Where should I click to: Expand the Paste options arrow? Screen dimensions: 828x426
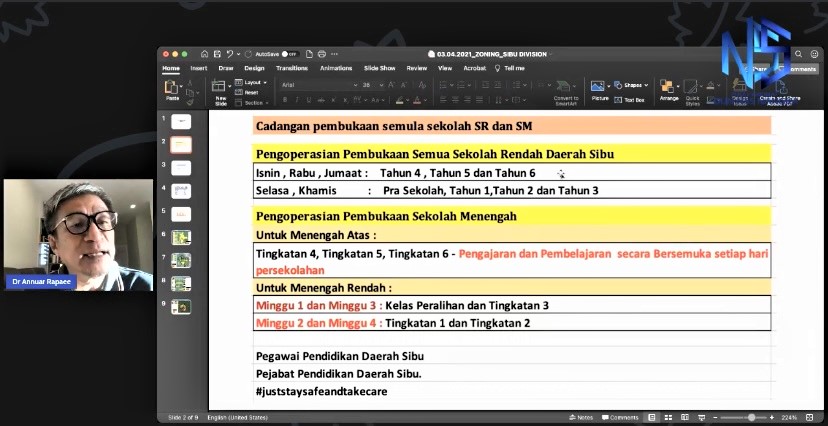click(x=181, y=86)
